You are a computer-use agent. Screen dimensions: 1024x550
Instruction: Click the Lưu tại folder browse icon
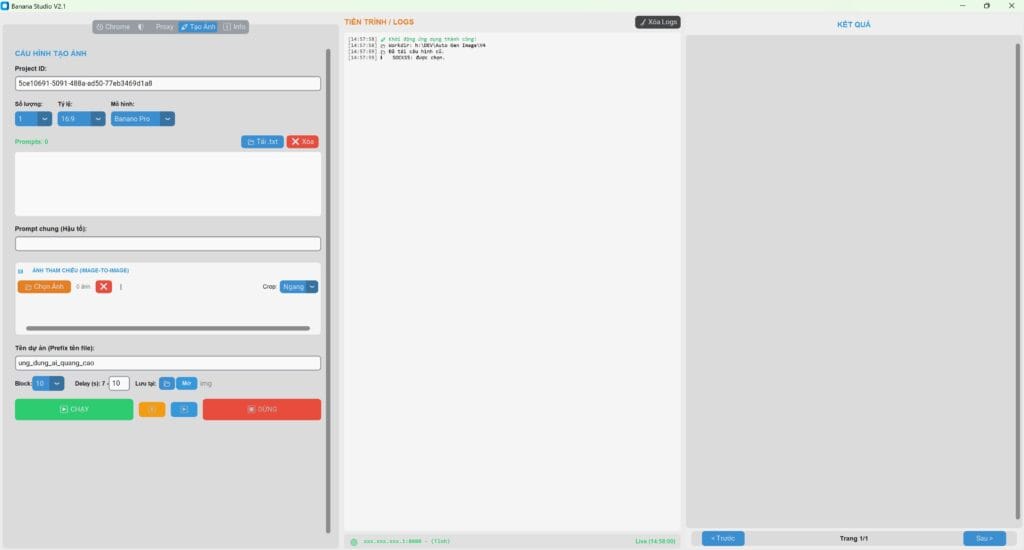[x=167, y=383]
